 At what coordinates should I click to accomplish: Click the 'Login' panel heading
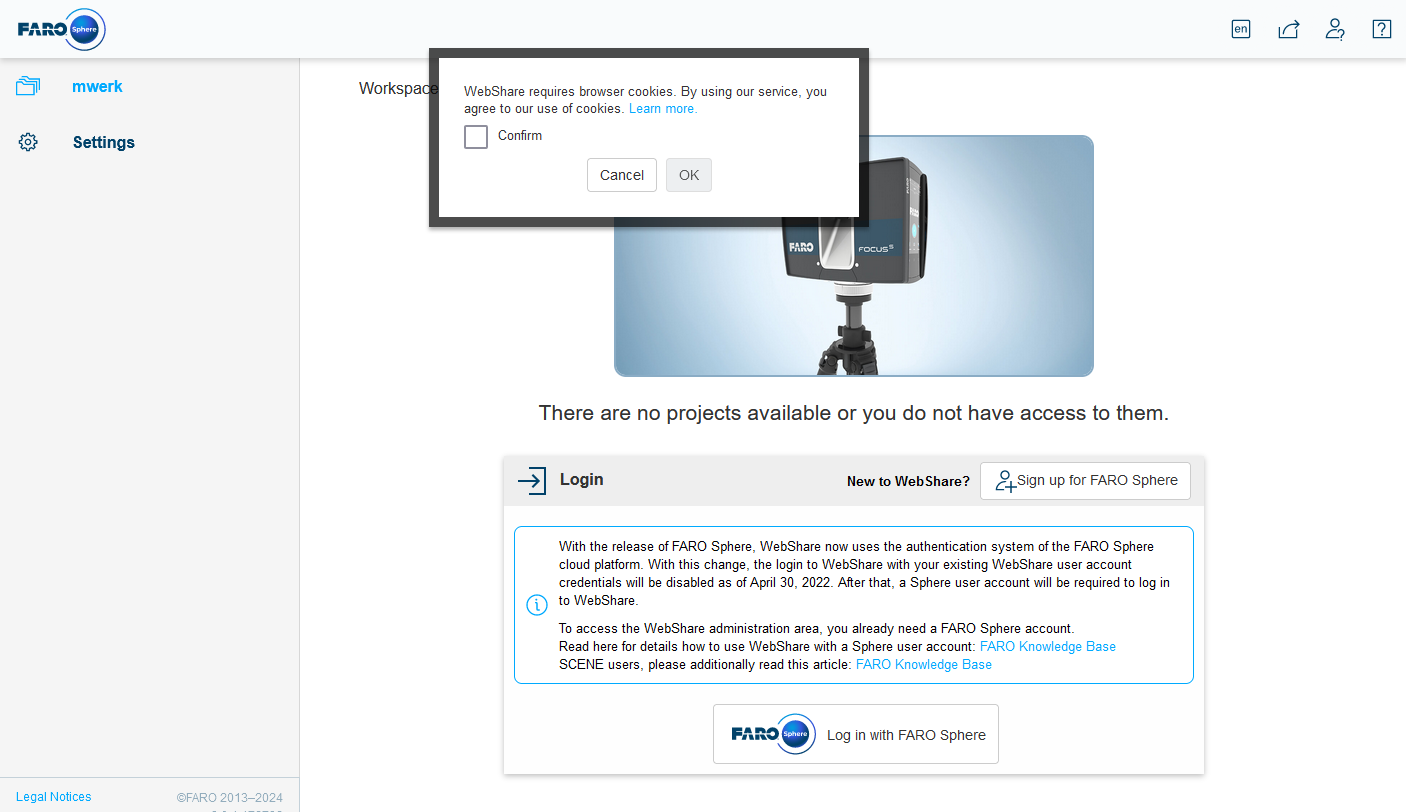tap(581, 480)
